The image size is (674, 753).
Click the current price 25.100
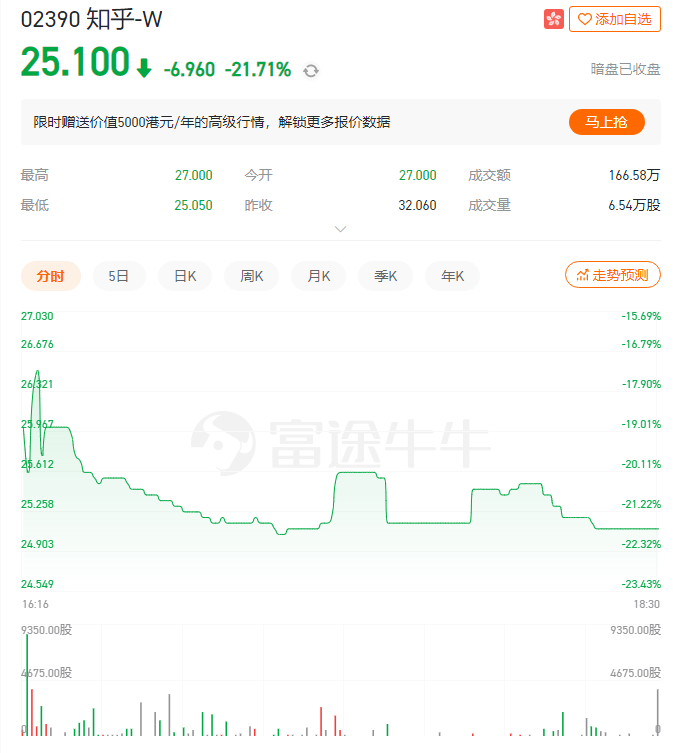(x=75, y=62)
